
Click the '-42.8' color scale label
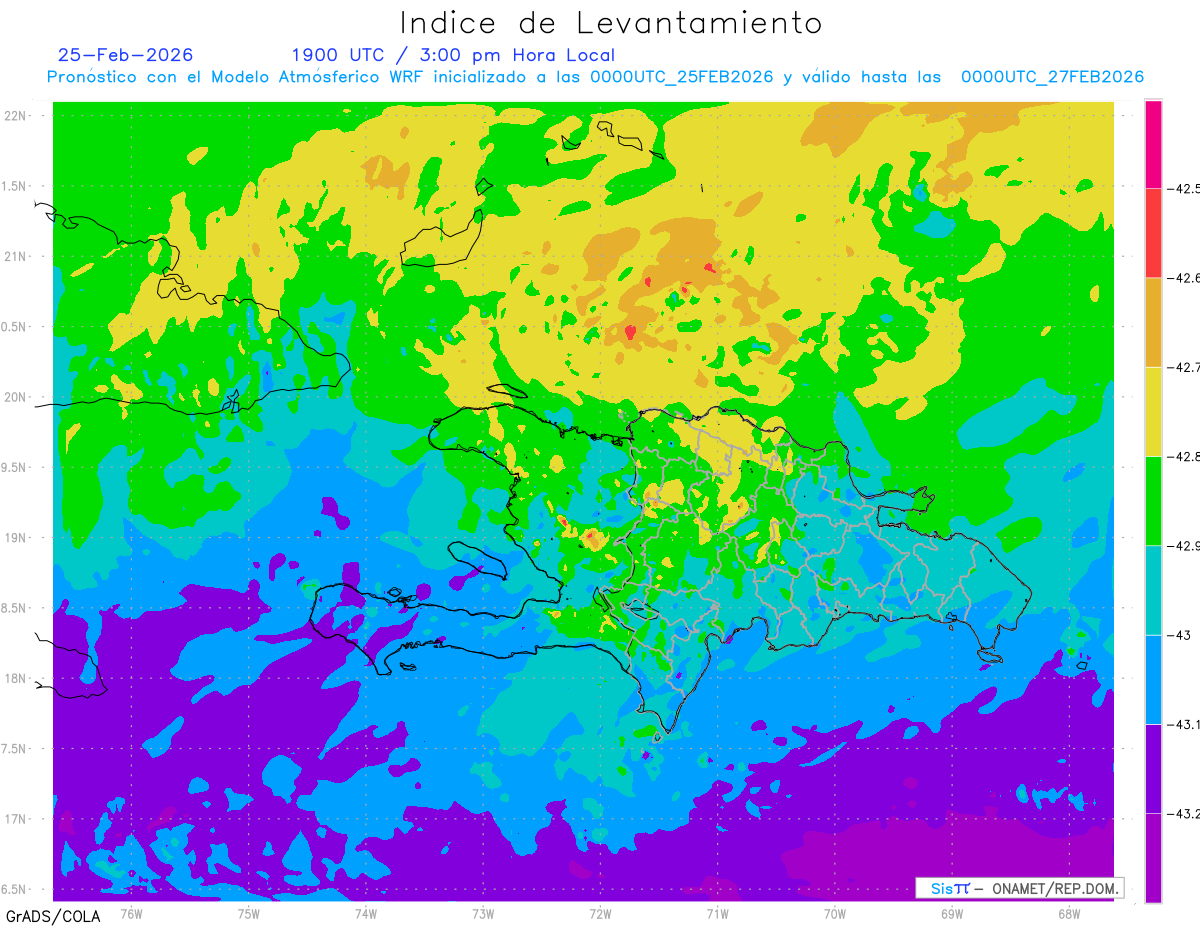(x=1183, y=456)
